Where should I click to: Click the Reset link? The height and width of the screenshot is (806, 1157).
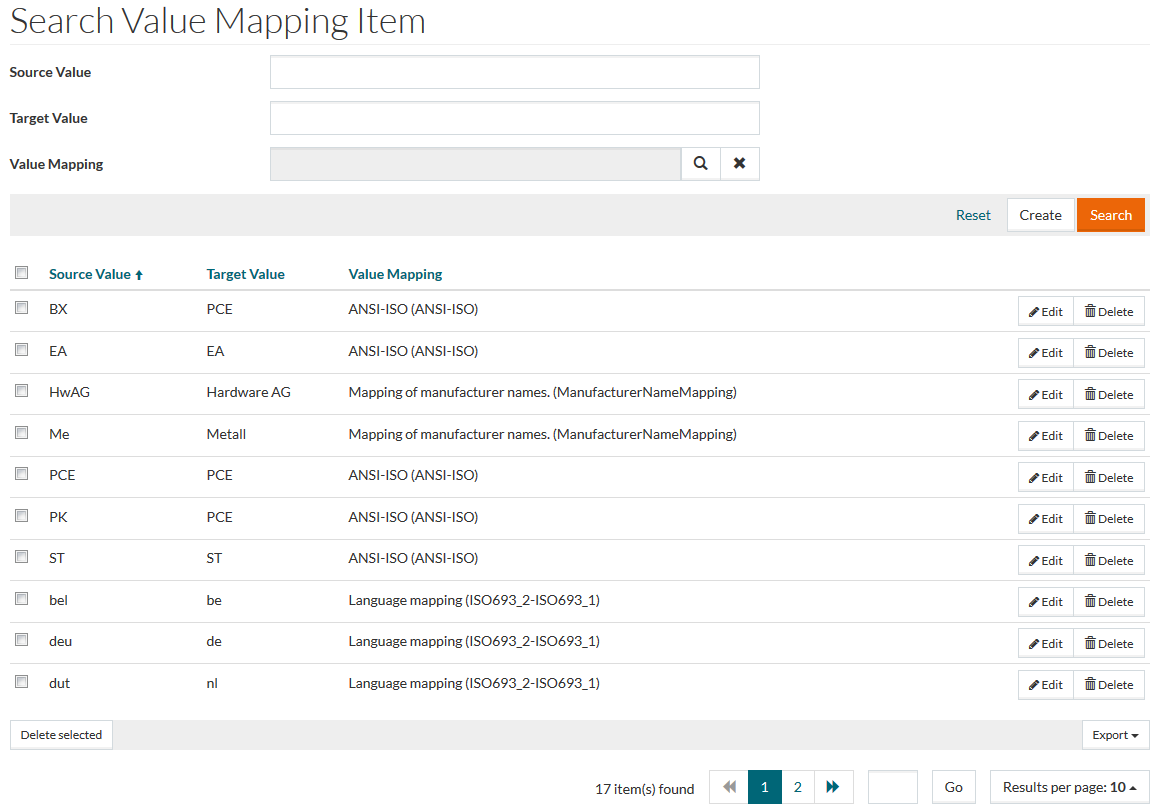coord(973,215)
